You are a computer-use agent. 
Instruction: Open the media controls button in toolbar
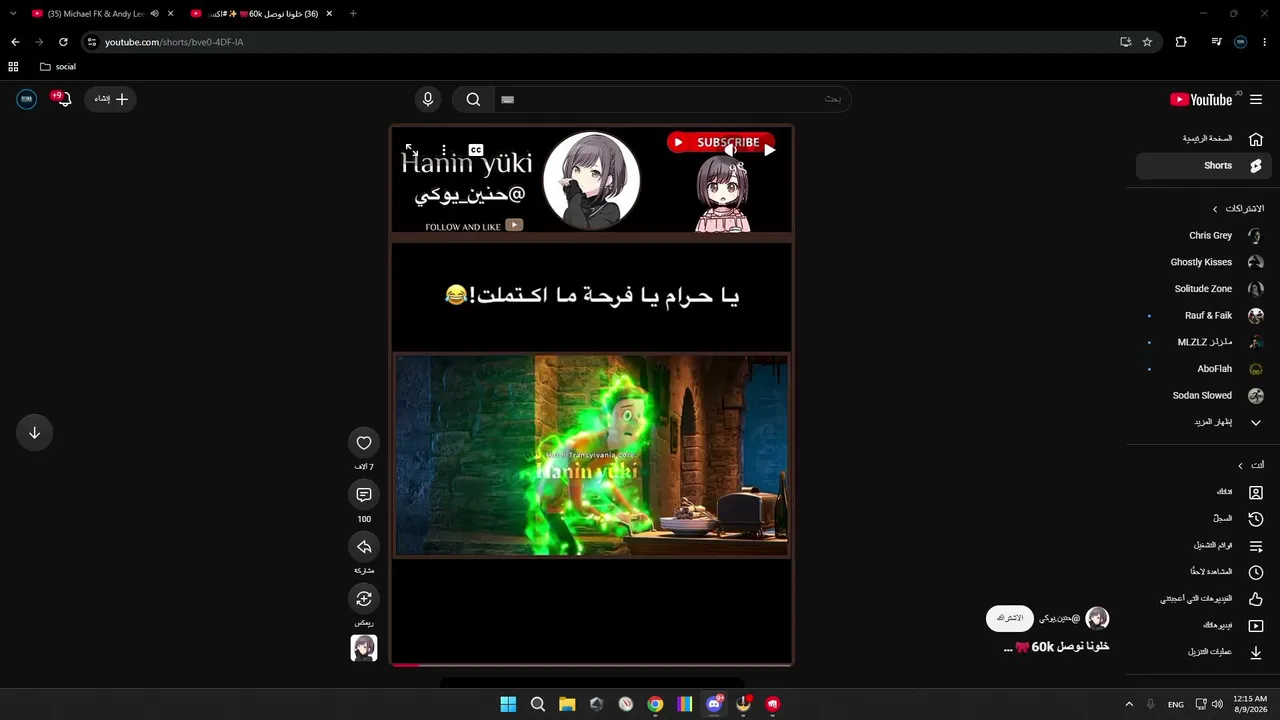[1216, 42]
